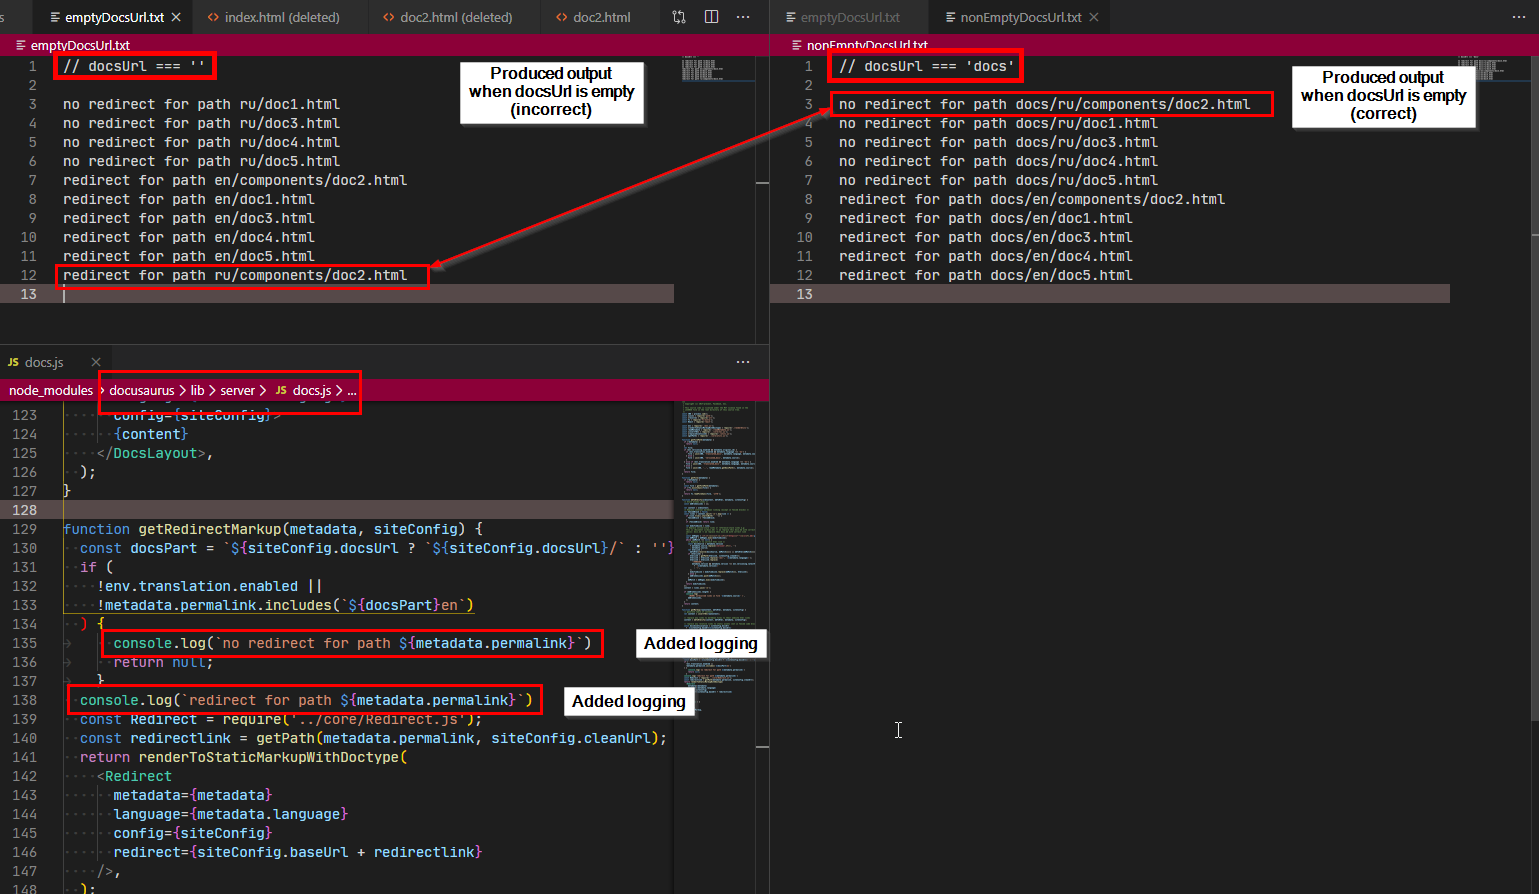The image size is (1539, 894).
Task: Click the node_modules breadcrumb link
Action: (x=50, y=390)
